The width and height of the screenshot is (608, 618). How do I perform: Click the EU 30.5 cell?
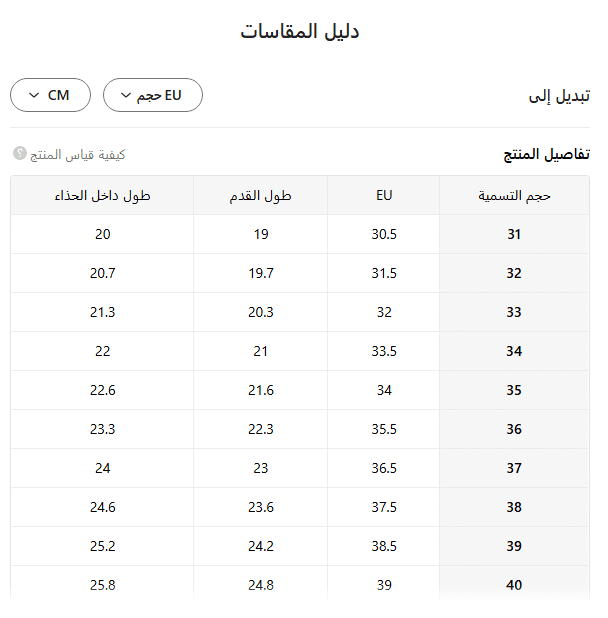[384, 235]
